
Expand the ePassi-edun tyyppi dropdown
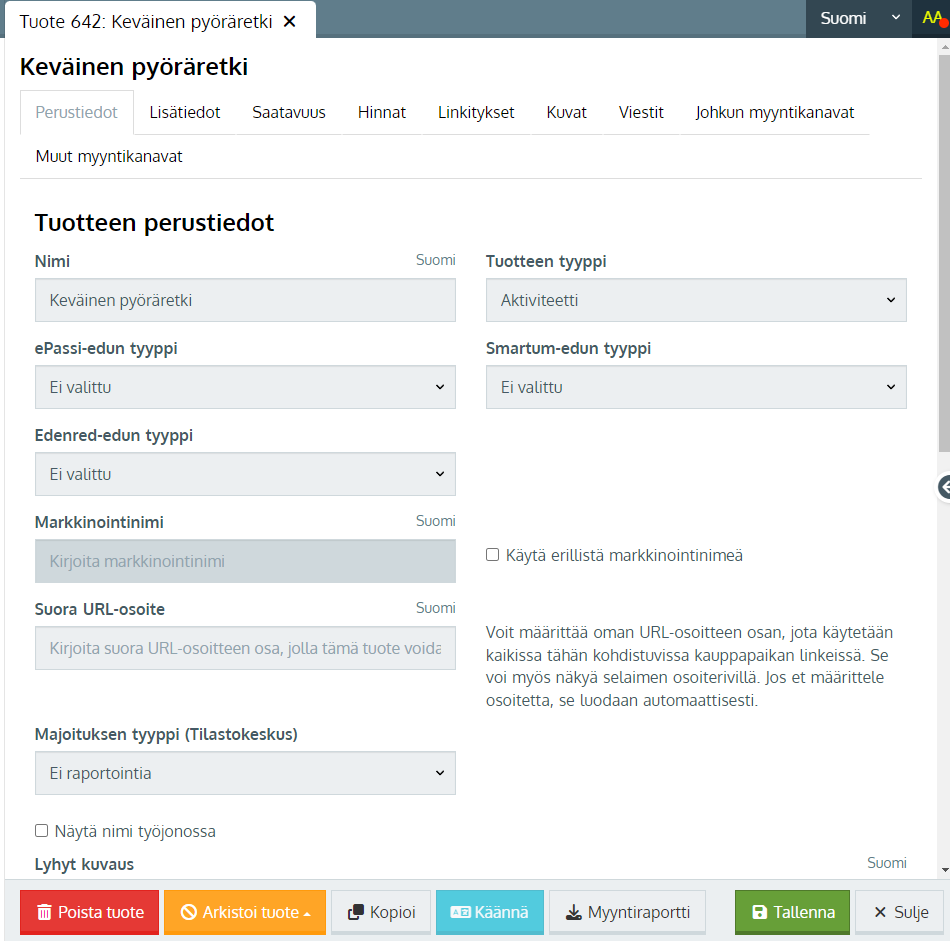point(245,387)
